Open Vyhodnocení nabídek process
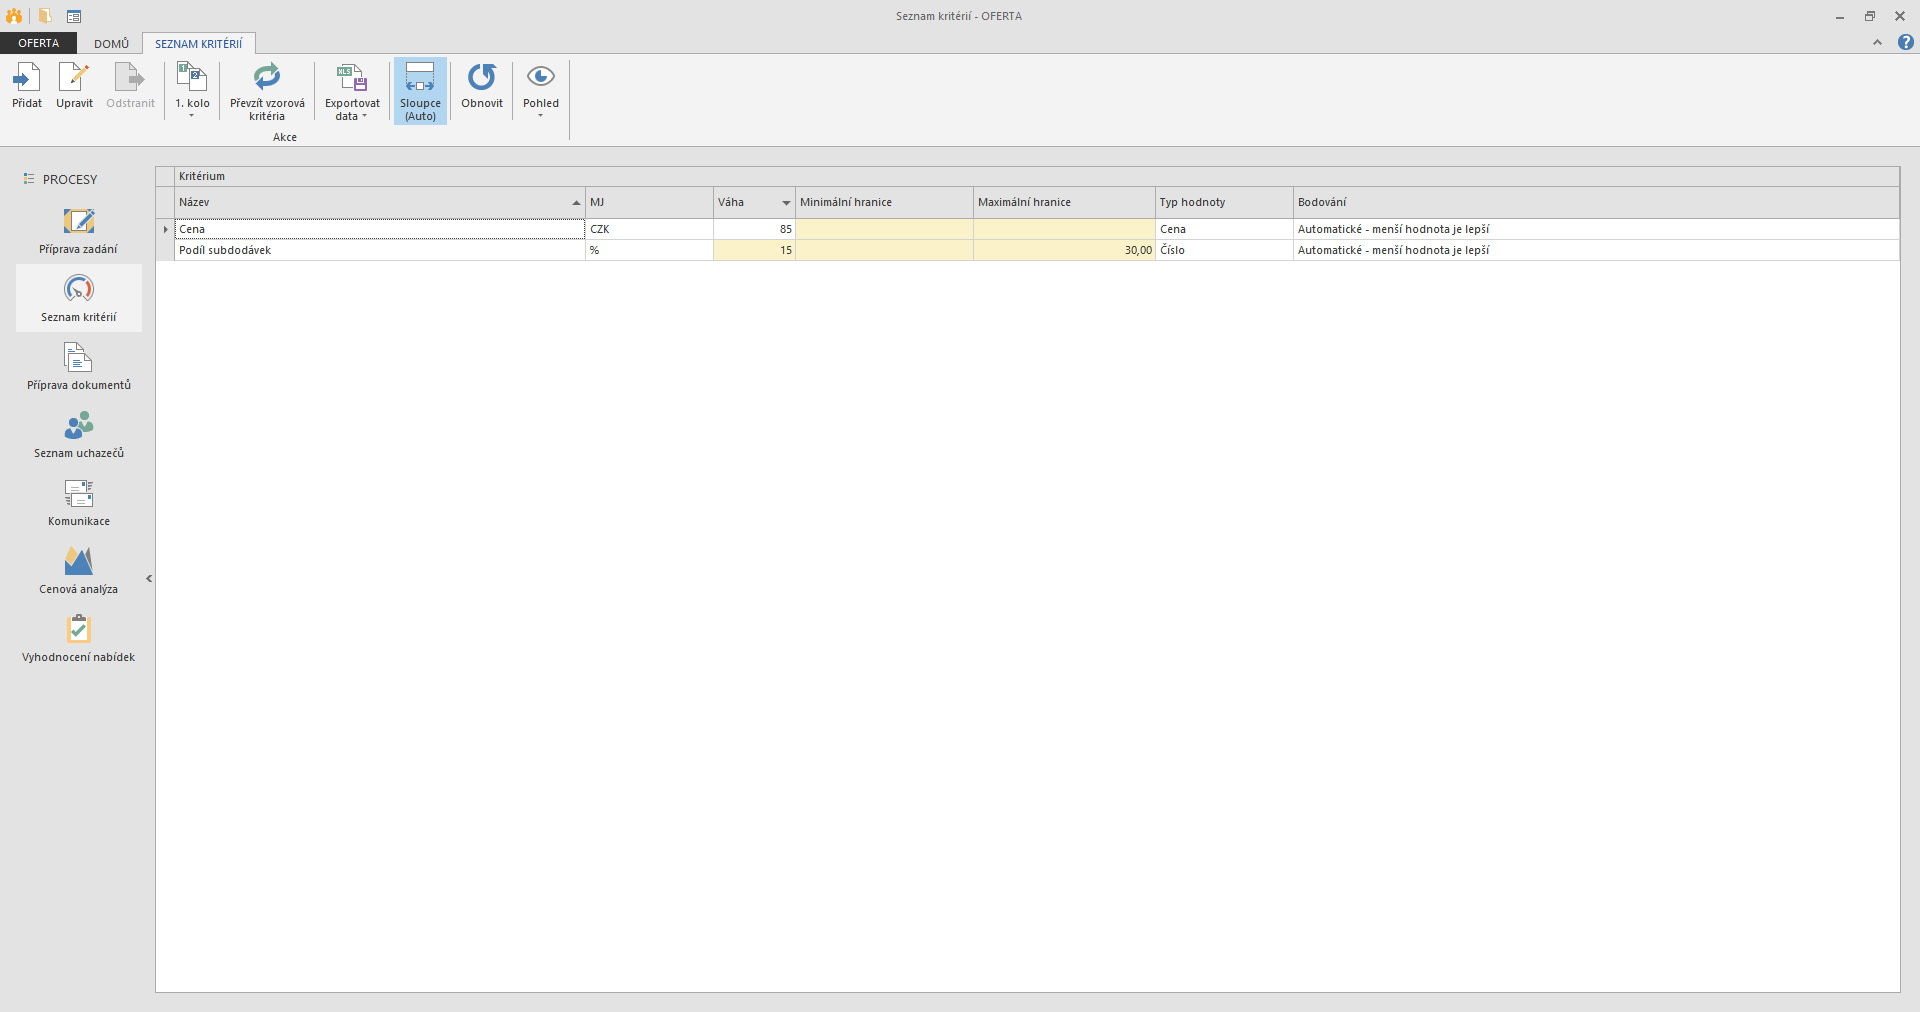 point(79,638)
